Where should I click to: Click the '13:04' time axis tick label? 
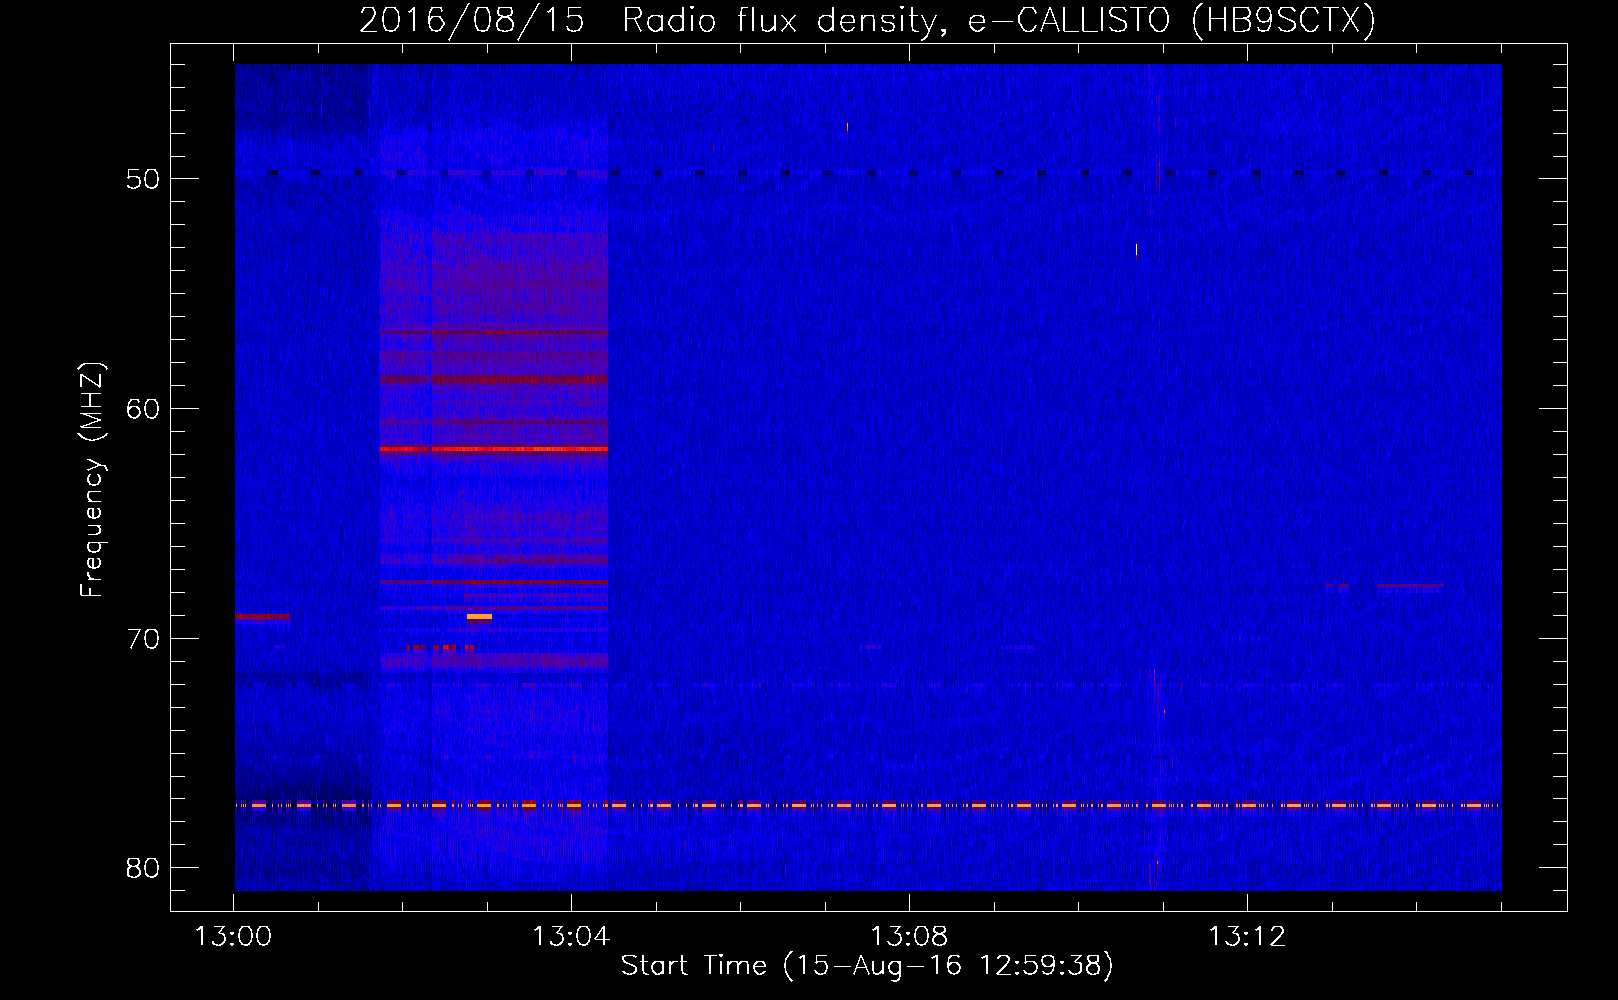click(571, 937)
